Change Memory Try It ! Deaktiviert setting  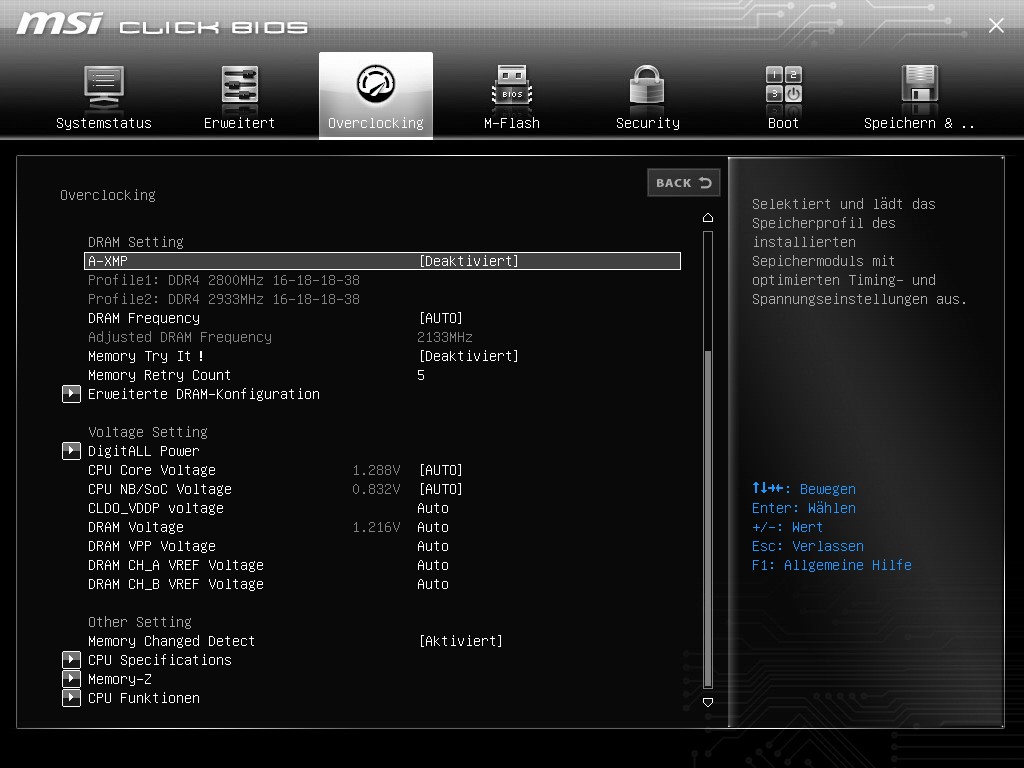468,356
